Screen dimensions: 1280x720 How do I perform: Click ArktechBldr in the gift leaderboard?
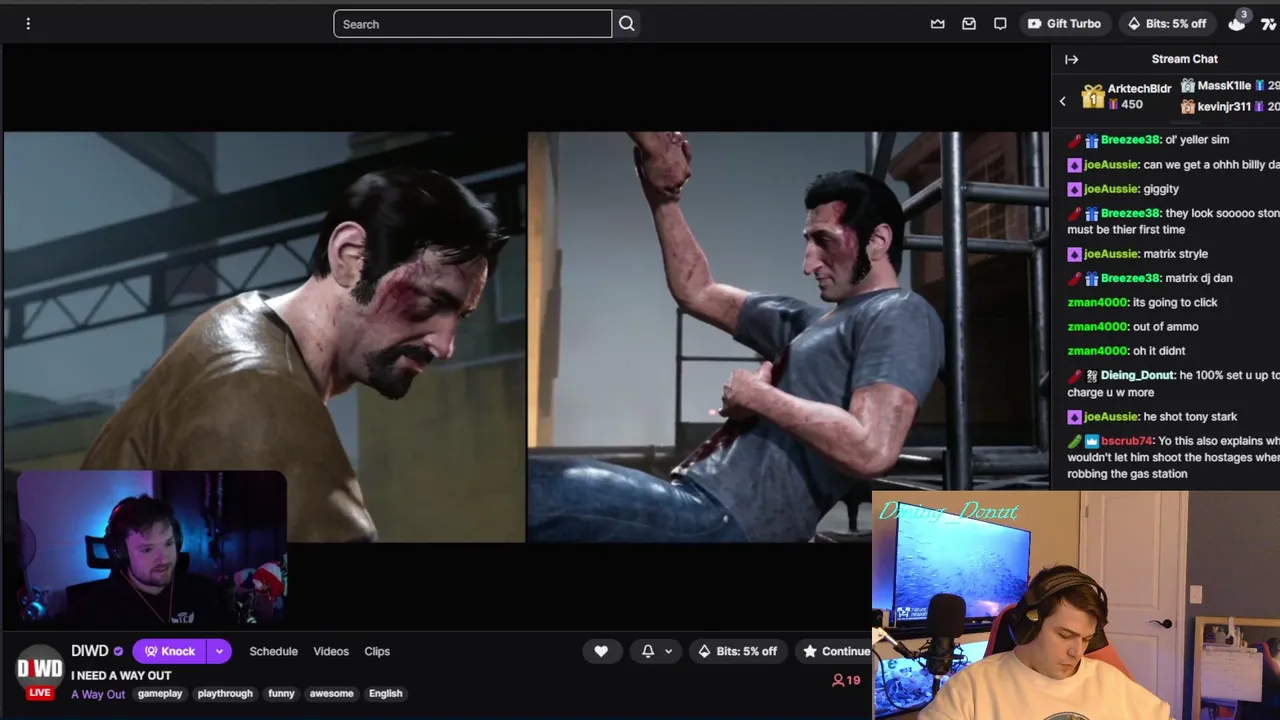[1139, 89]
